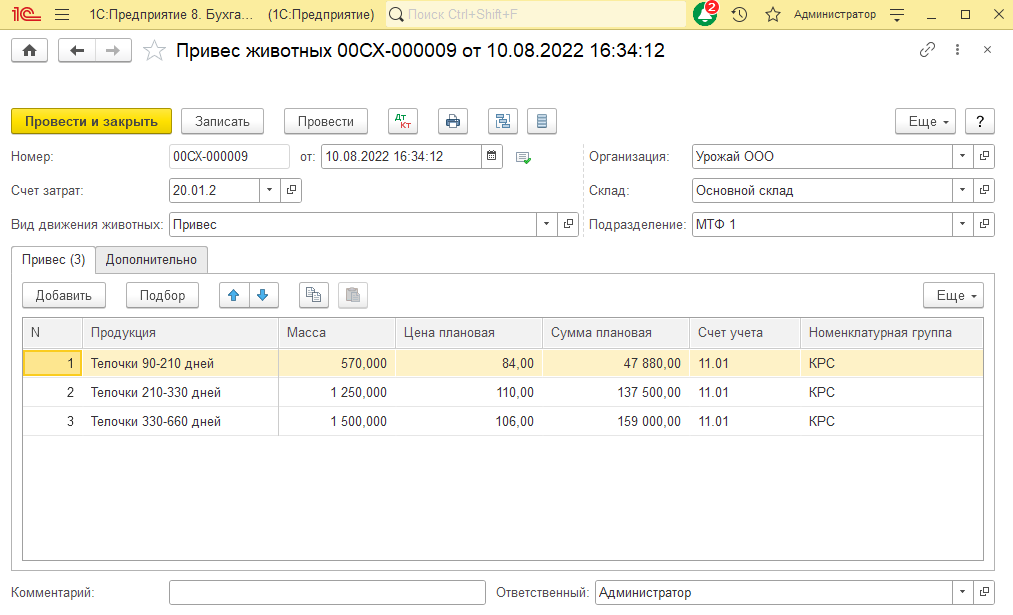Image resolution: width=1013 pixels, height=615 pixels.
Task: Select the Привес (3) tab
Action: click(x=54, y=260)
